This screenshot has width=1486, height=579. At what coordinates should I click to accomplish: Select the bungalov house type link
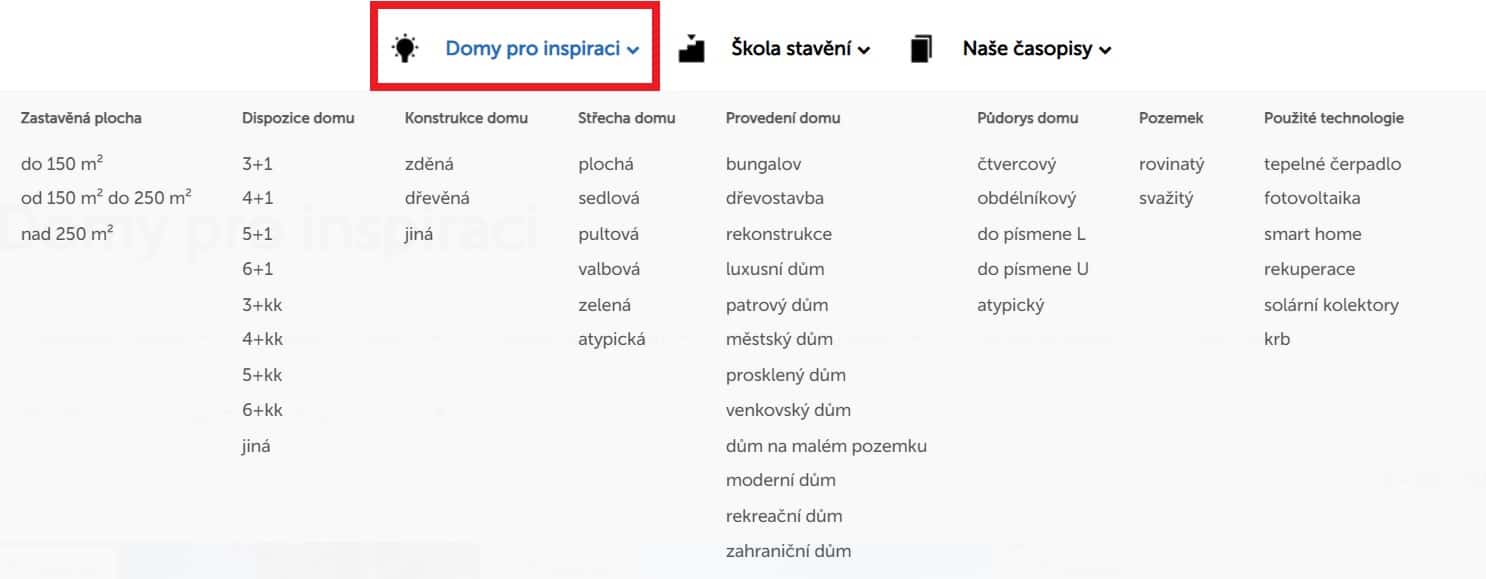coord(763,164)
